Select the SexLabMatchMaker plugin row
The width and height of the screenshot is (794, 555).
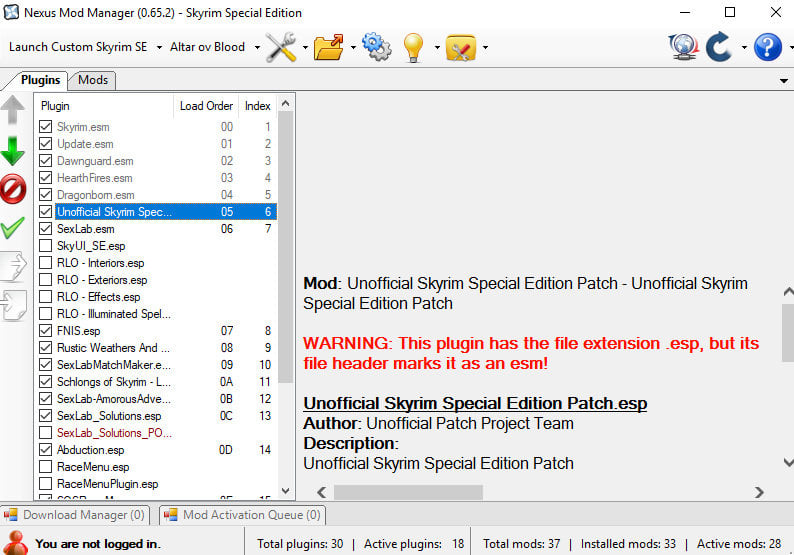coord(156,365)
